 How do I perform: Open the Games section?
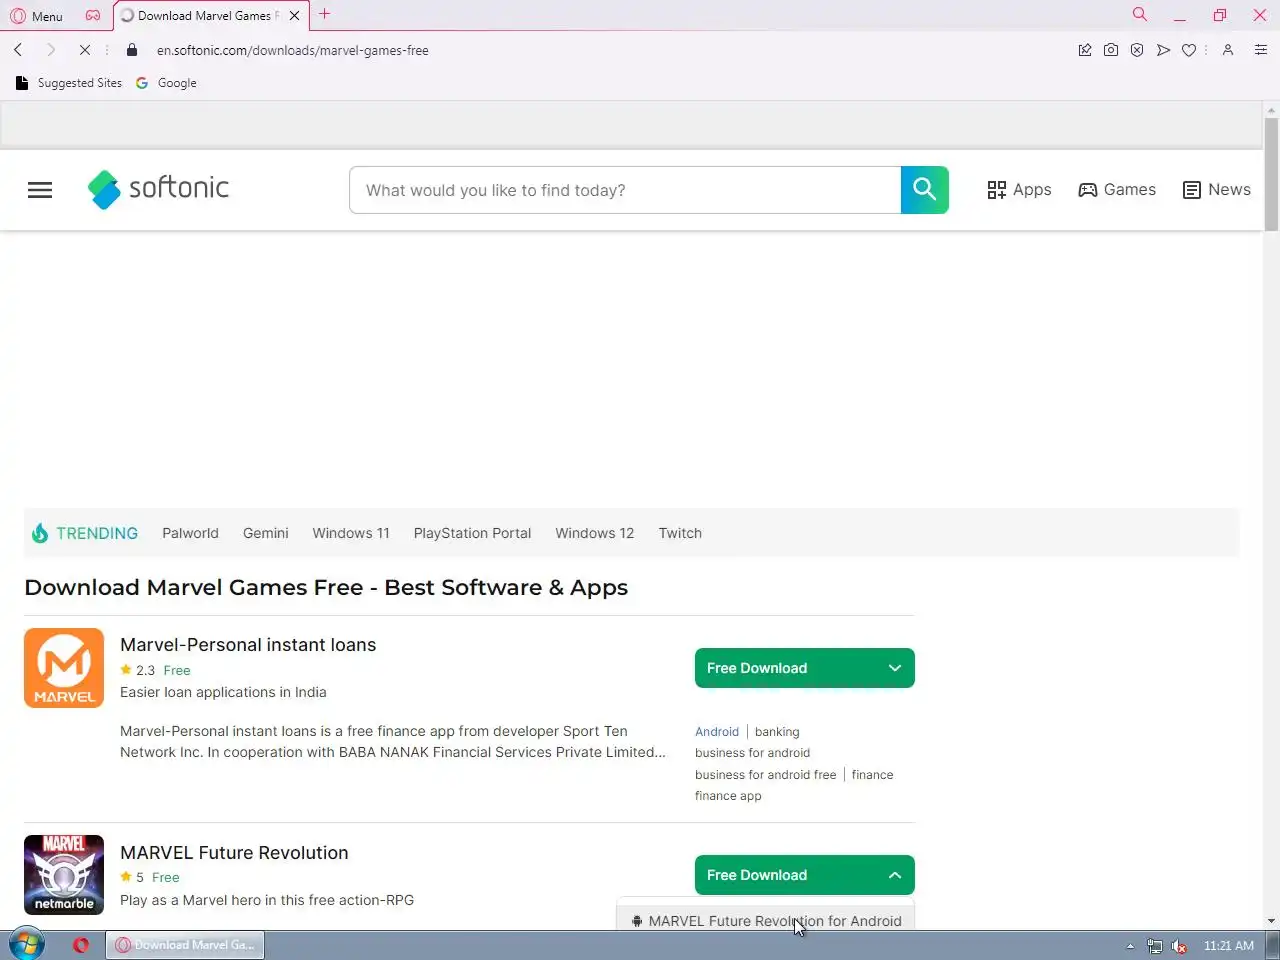pyautogui.click(x=1117, y=190)
